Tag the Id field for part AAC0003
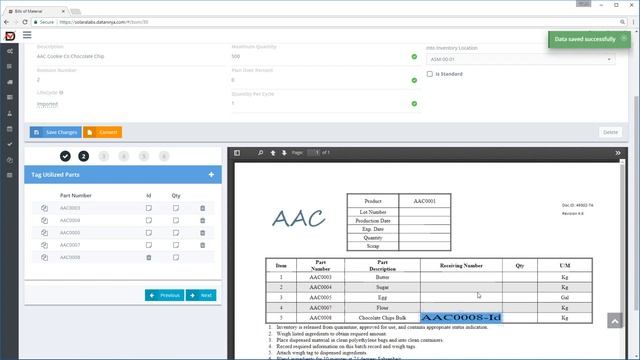 point(149,208)
